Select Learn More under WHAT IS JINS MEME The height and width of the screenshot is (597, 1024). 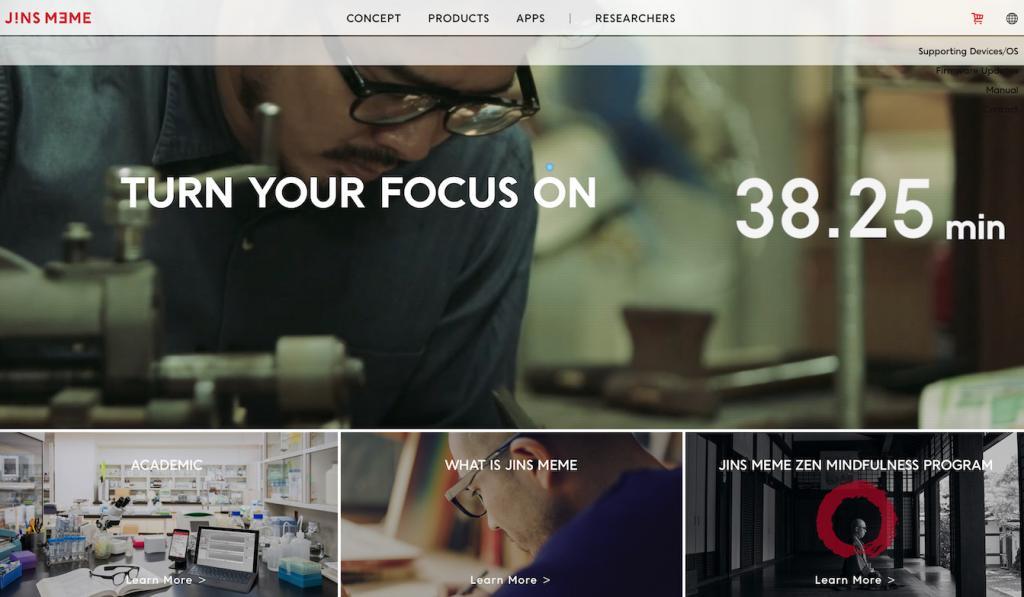(x=510, y=580)
